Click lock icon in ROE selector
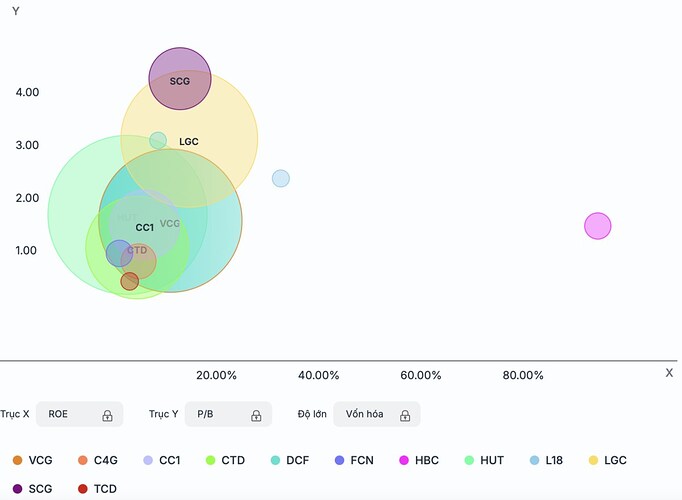 pyautogui.click(x=107, y=415)
